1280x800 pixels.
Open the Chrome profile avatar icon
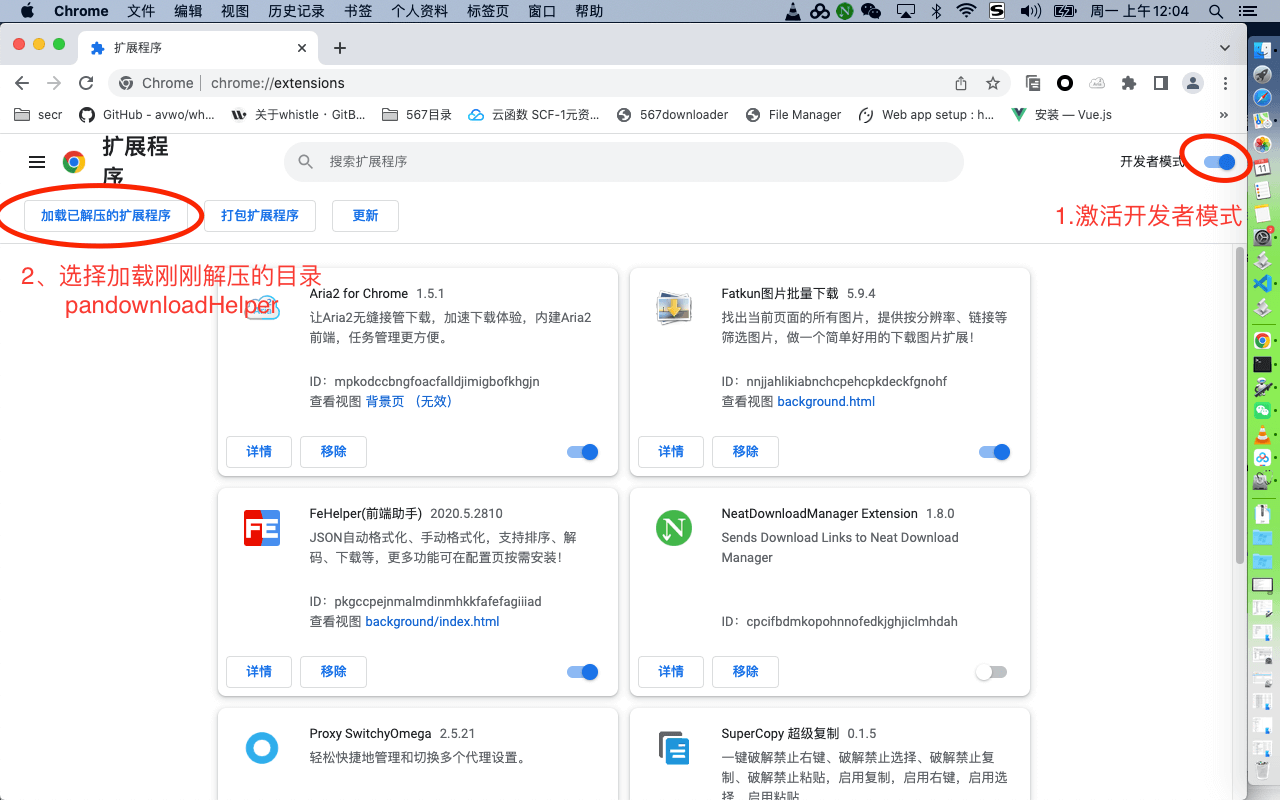click(1192, 83)
